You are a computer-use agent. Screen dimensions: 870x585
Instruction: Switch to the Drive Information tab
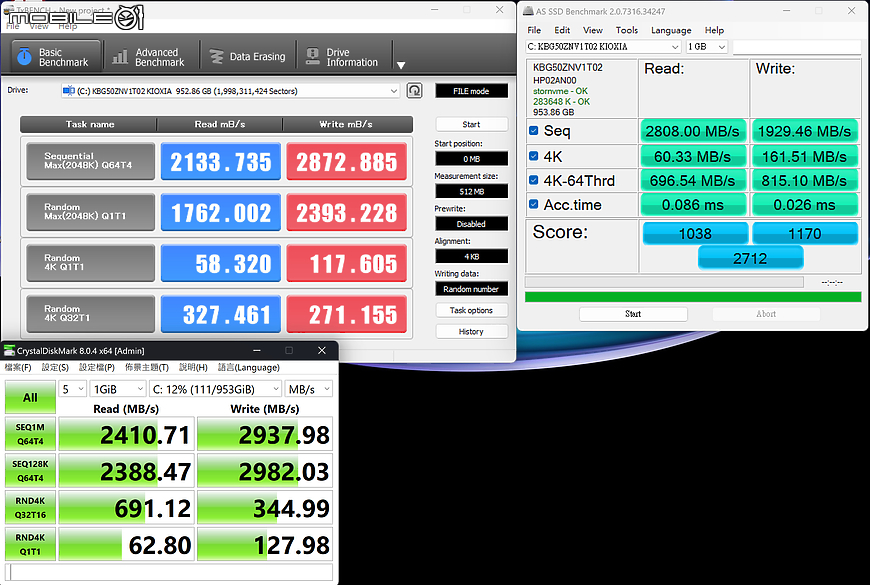click(x=343, y=57)
